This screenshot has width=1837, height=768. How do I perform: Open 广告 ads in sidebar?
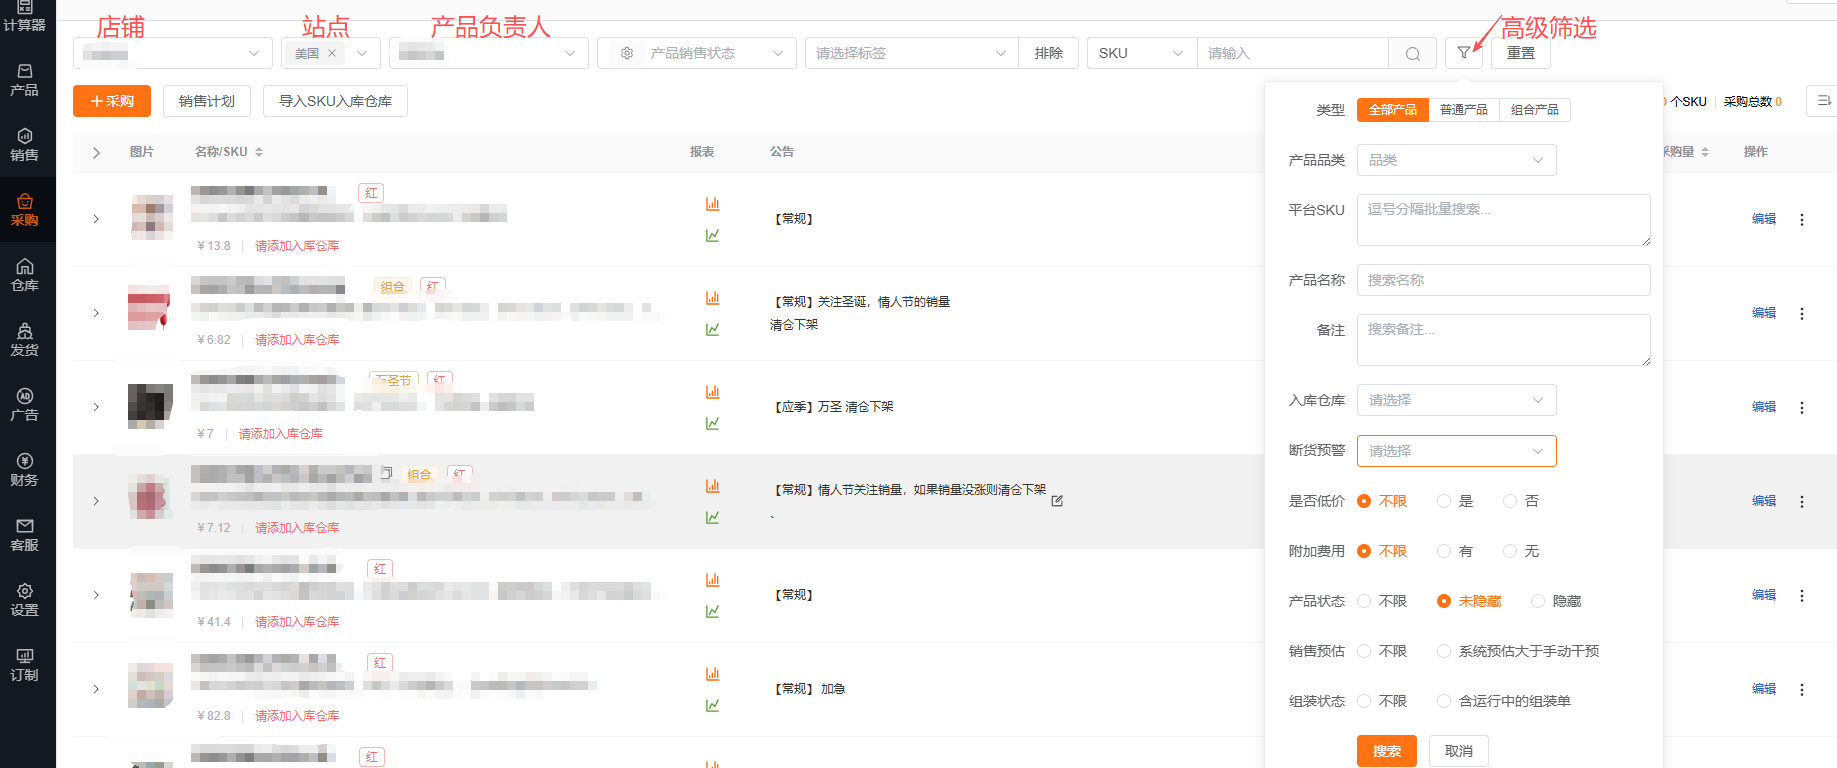pyautogui.click(x=25, y=405)
